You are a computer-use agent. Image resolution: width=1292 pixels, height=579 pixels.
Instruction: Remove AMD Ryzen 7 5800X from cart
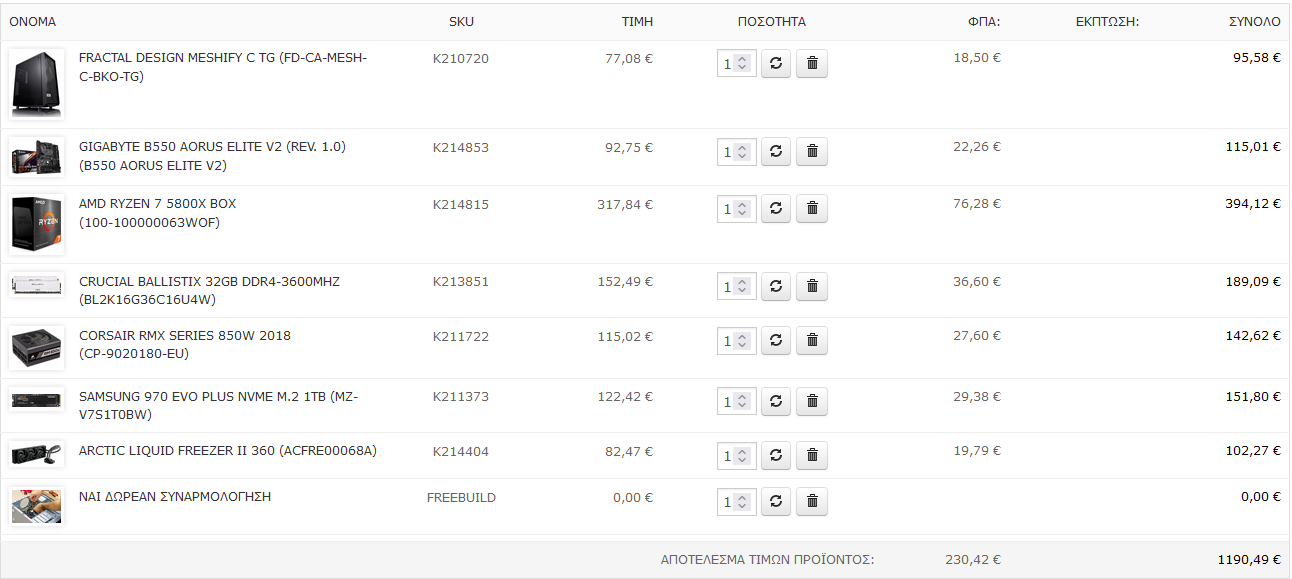click(x=812, y=209)
